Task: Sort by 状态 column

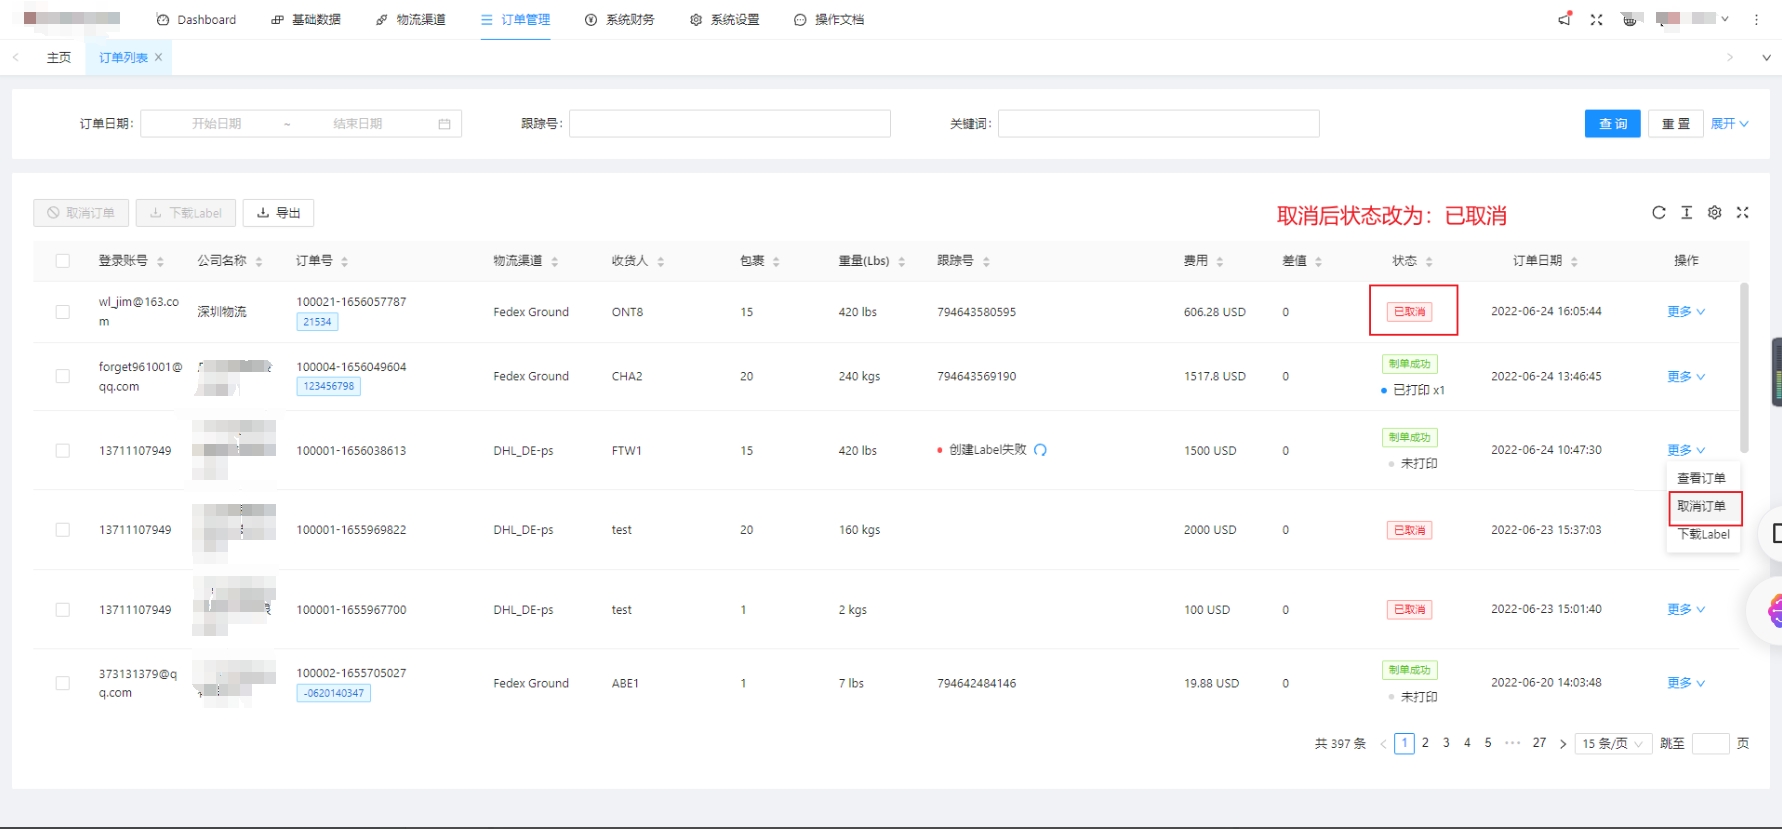Action: [1429, 261]
